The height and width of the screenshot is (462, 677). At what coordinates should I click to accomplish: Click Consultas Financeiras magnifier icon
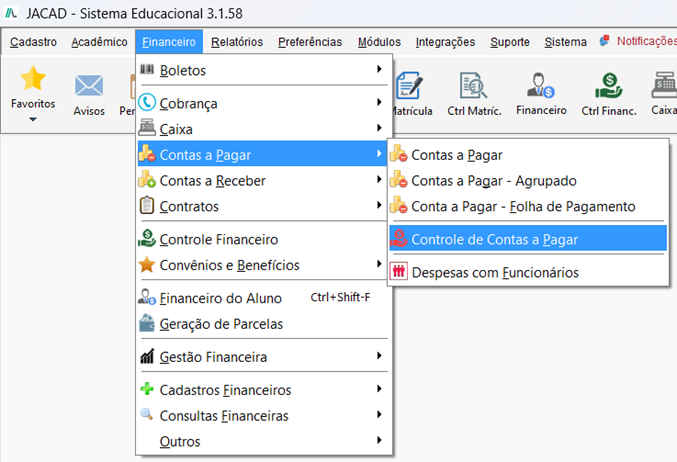pos(147,415)
